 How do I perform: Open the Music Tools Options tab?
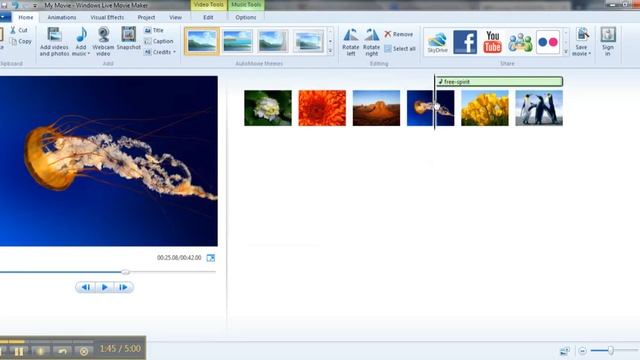246,18
